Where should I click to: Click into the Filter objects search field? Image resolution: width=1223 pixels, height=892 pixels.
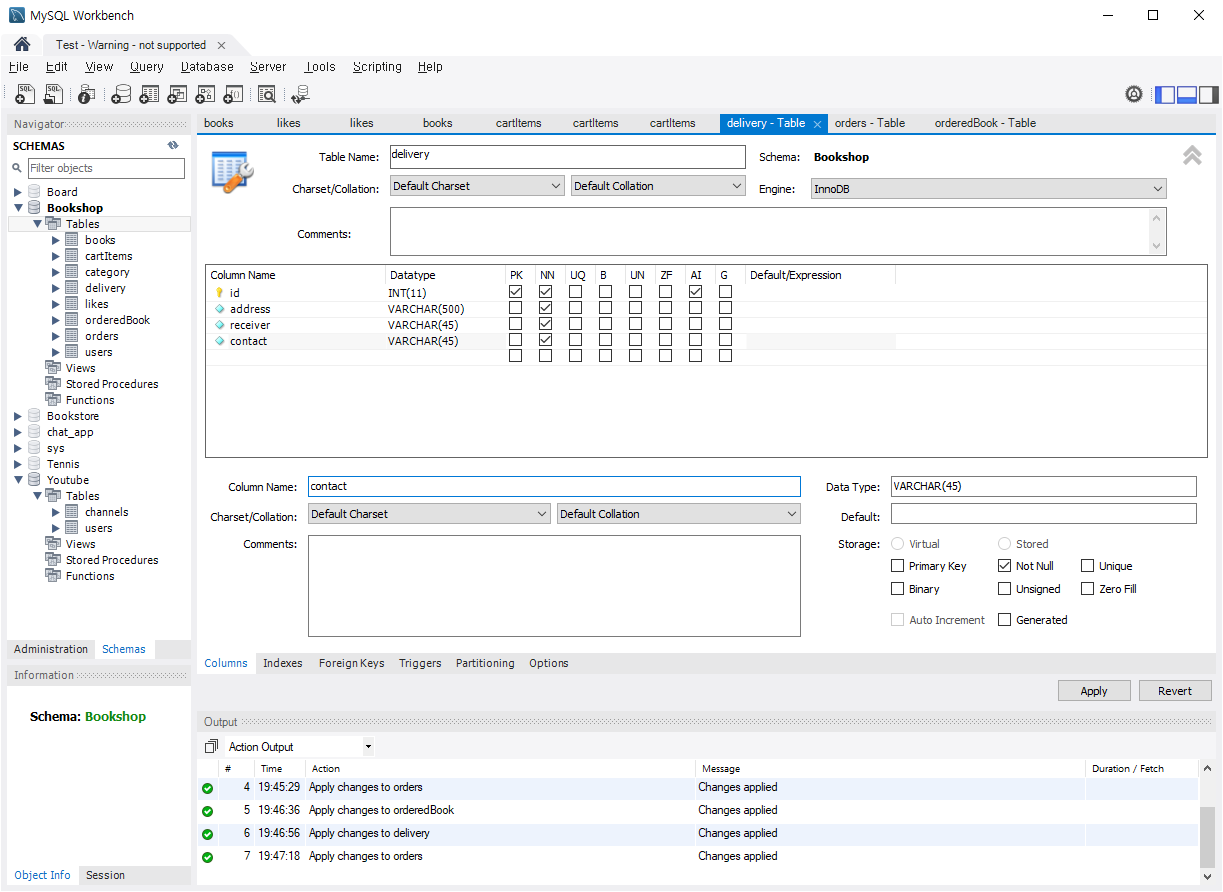[106, 168]
